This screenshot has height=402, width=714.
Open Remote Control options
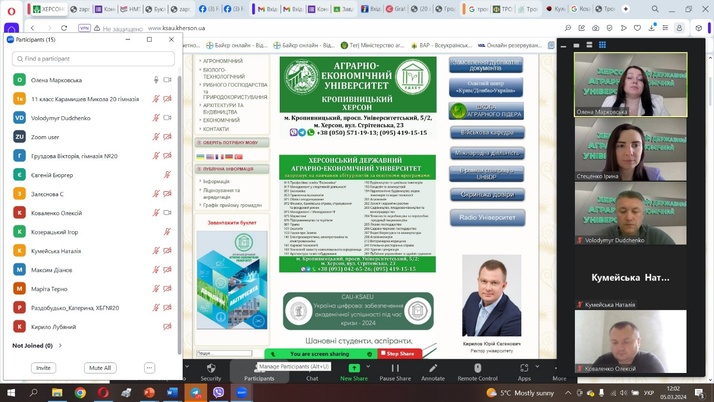coord(477,372)
